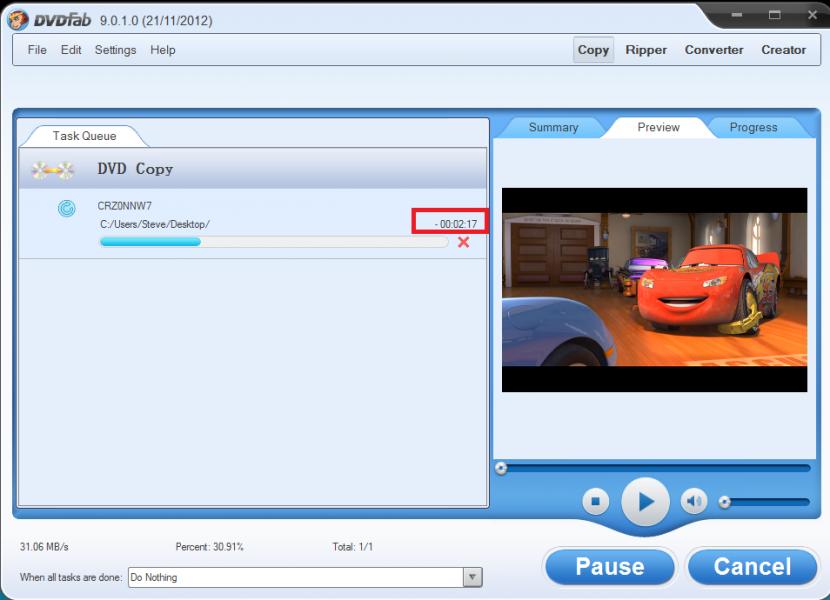This screenshot has height=600, width=830.
Task: Select the Preview tab
Action: pyautogui.click(x=658, y=128)
